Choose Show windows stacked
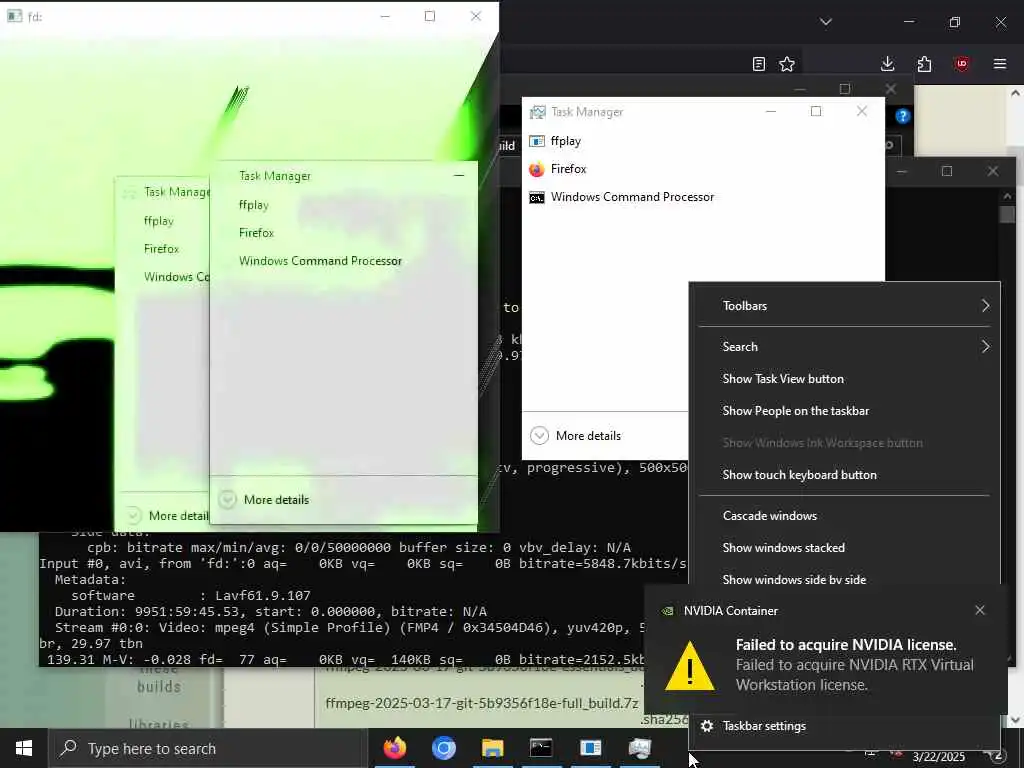The height and width of the screenshot is (768, 1024). coord(844,548)
